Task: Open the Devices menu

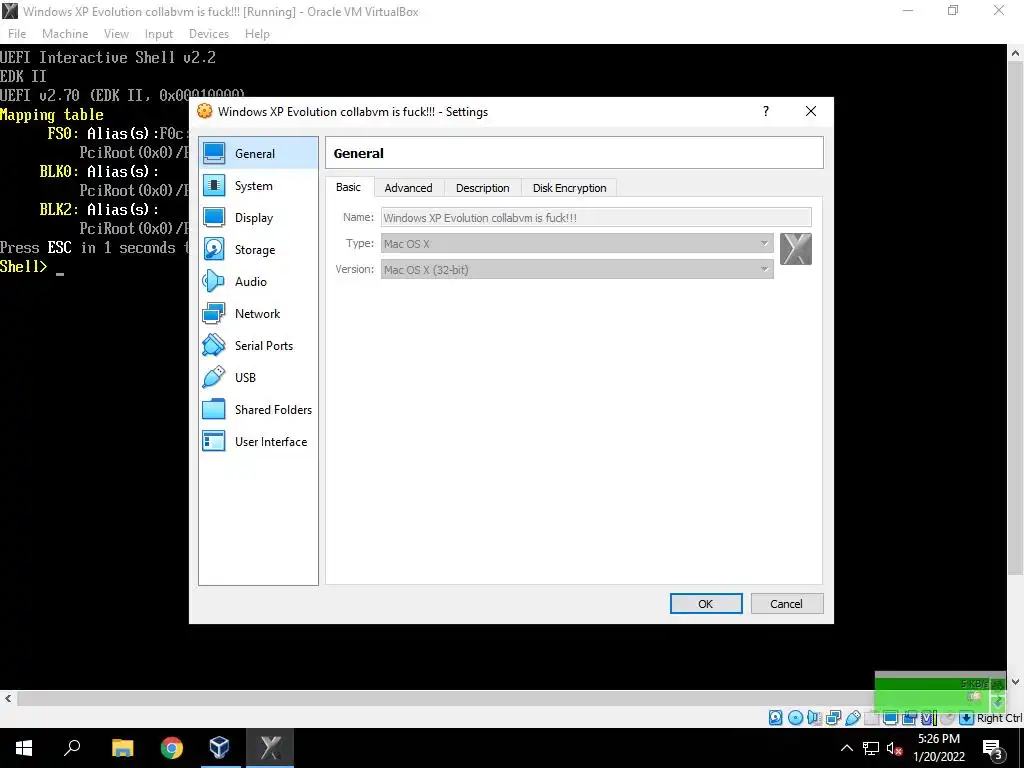Action: [209, 34]
